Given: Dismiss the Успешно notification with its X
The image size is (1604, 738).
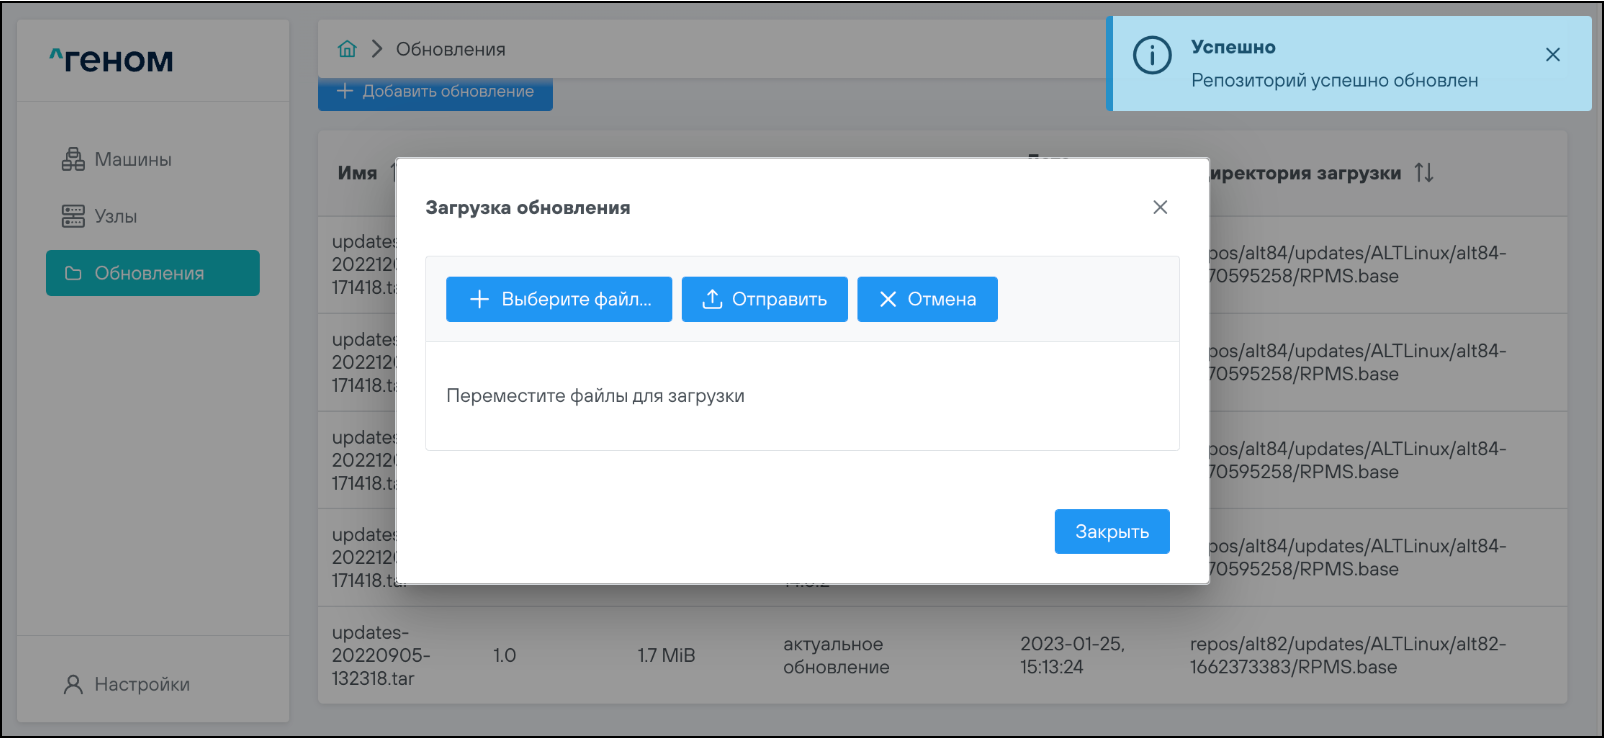Looking at the screenshot, I should pyautogui.click(x=1552, y=55).
